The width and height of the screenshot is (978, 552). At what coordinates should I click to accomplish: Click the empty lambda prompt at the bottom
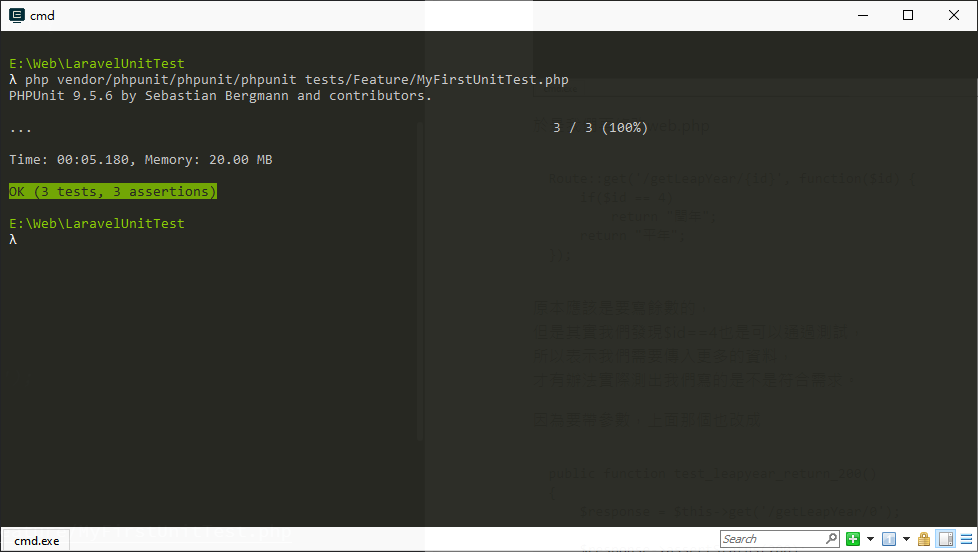13,240
